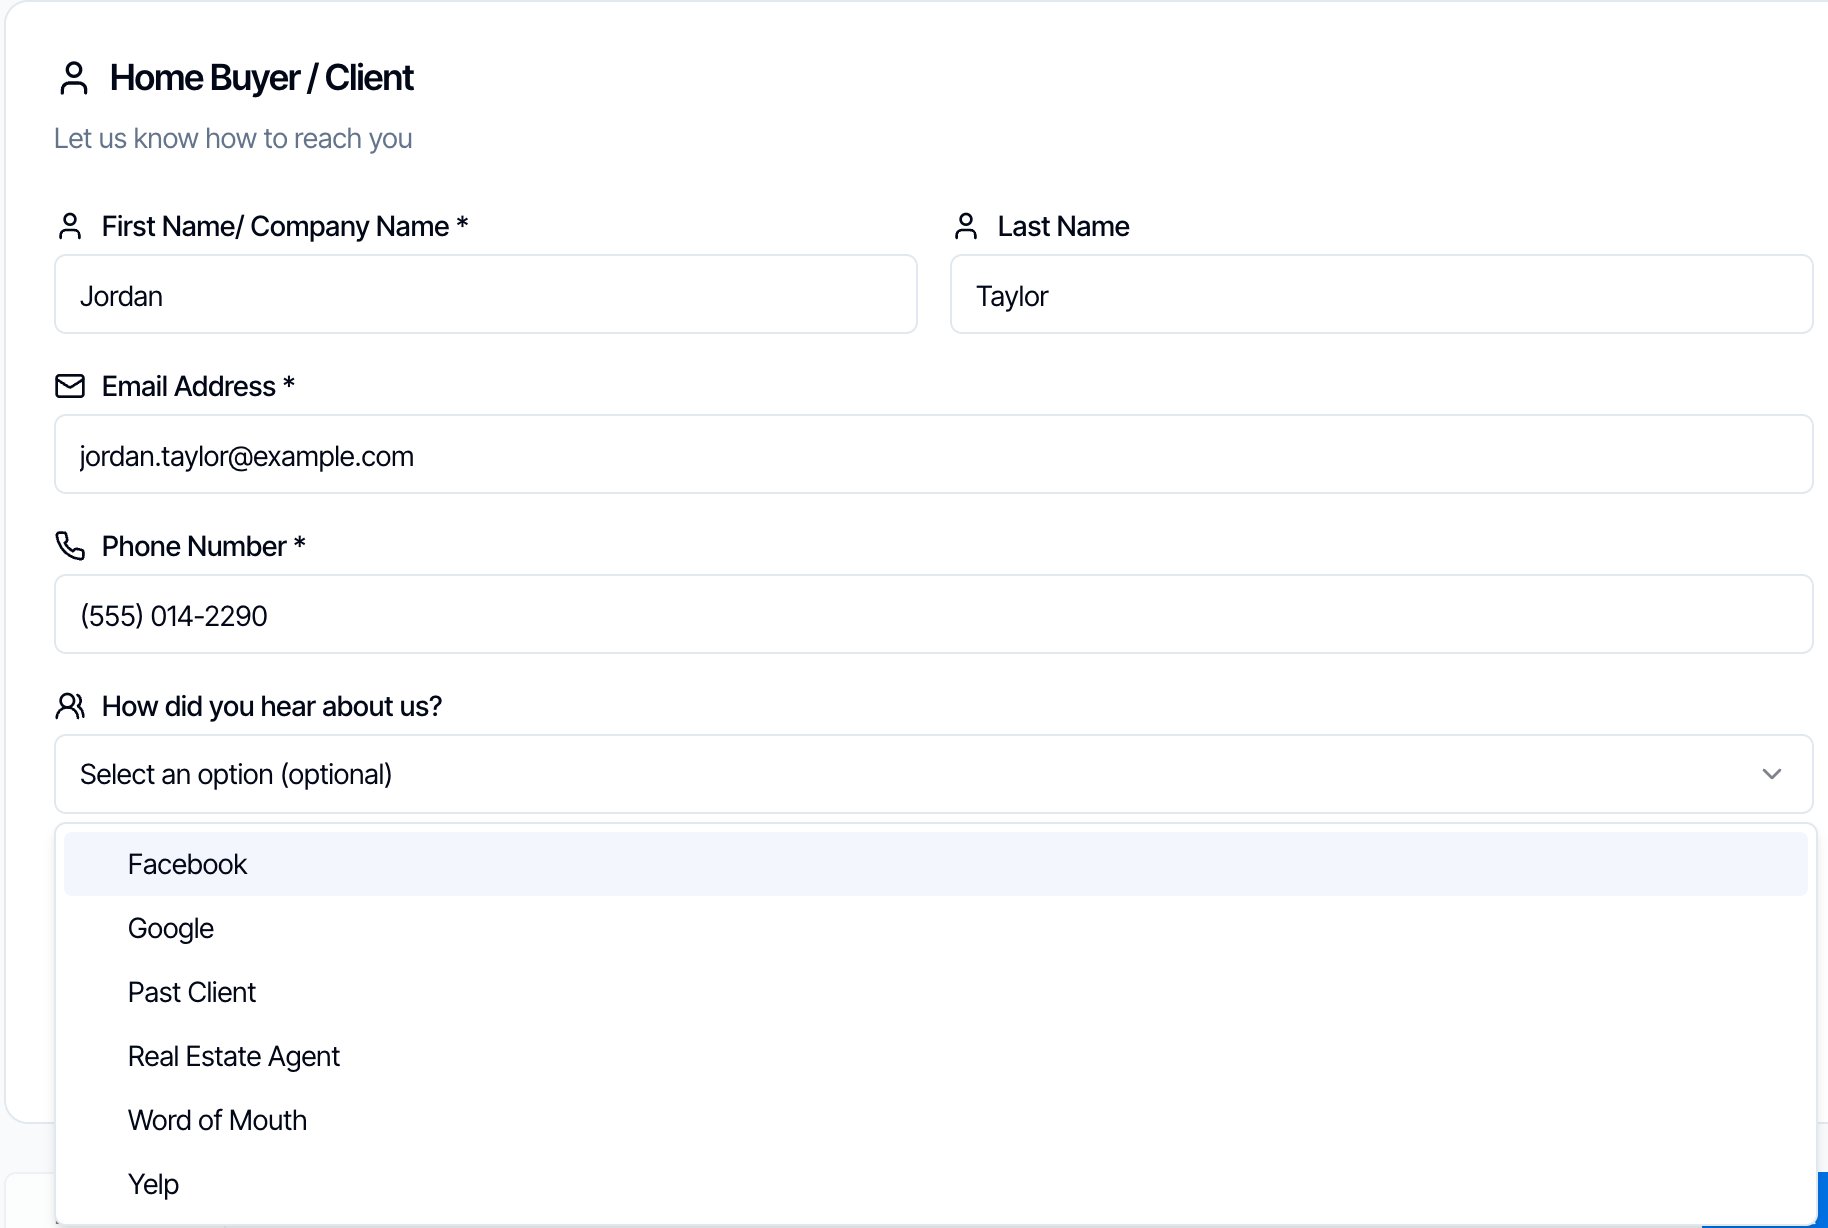Click the First Name/ Company Name * label
The image size is (1828, 1228).
(x=285, y=226)
